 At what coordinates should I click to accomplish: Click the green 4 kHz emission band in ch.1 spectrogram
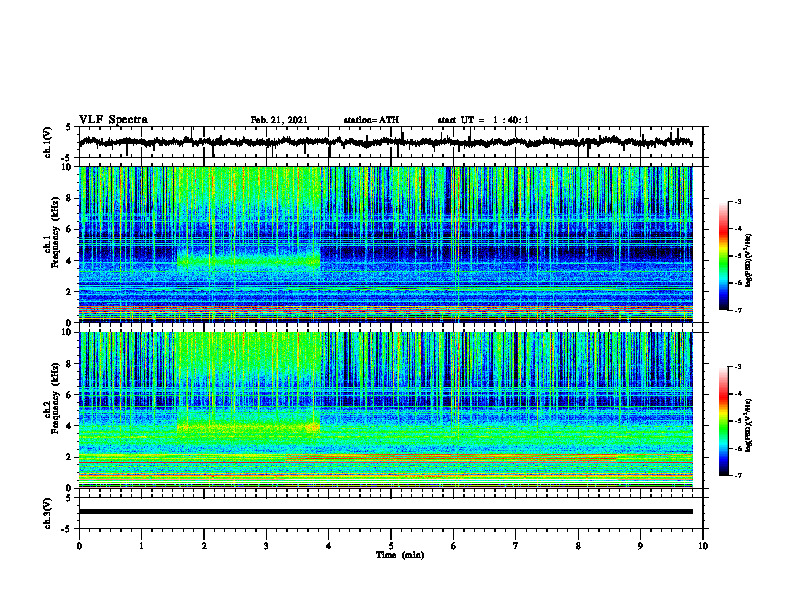coord(249,262)
